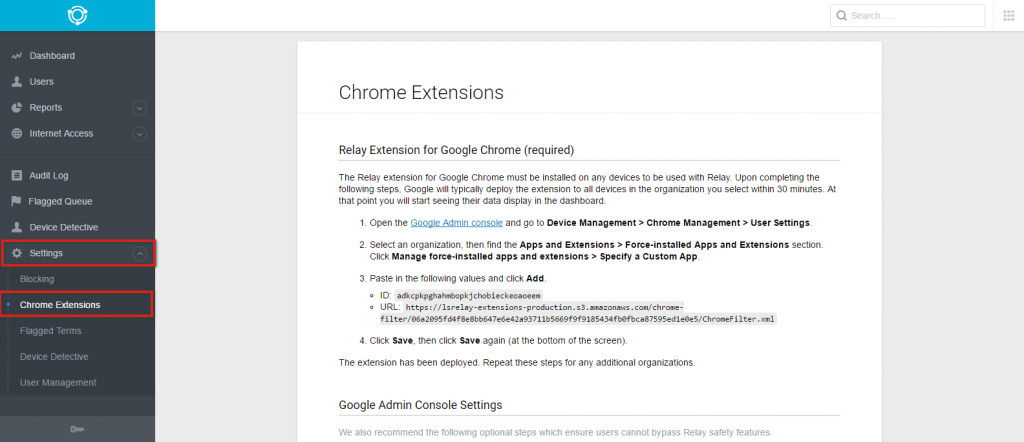Screen dimensions: 1024x442
Task: Click the Settings gear icon
Action: [17, 253]
